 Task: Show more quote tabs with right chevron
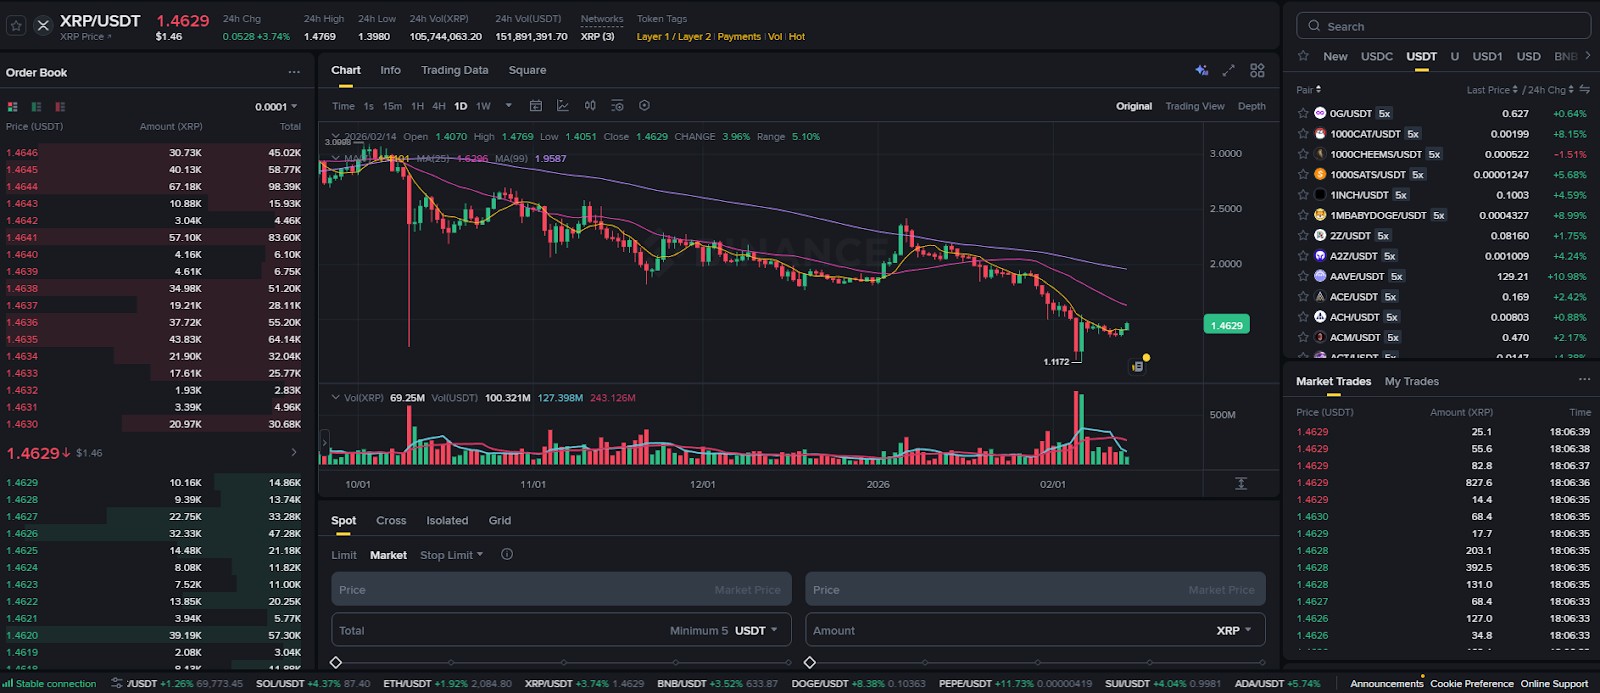[1589, 56]
